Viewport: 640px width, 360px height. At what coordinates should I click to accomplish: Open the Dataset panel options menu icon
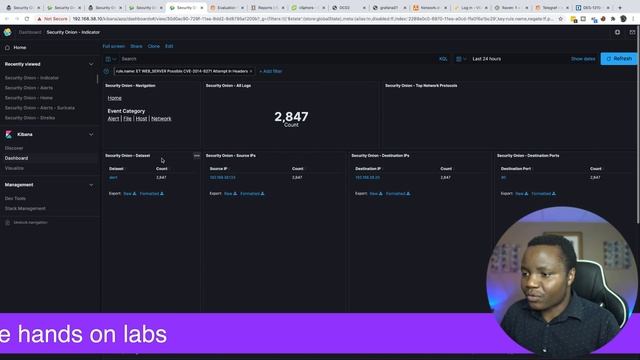(197, 156)
